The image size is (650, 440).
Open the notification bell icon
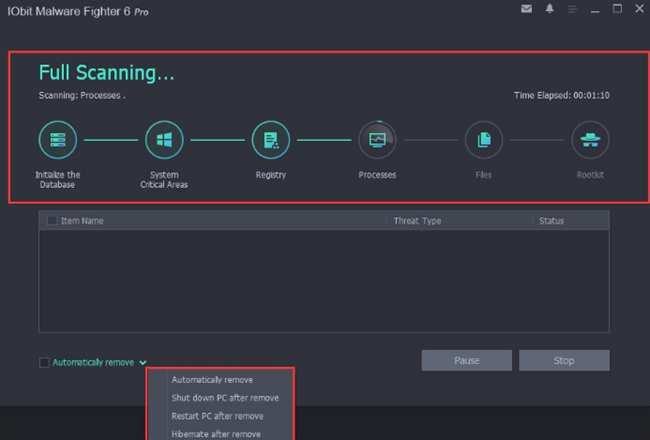(x=550, y=9)
